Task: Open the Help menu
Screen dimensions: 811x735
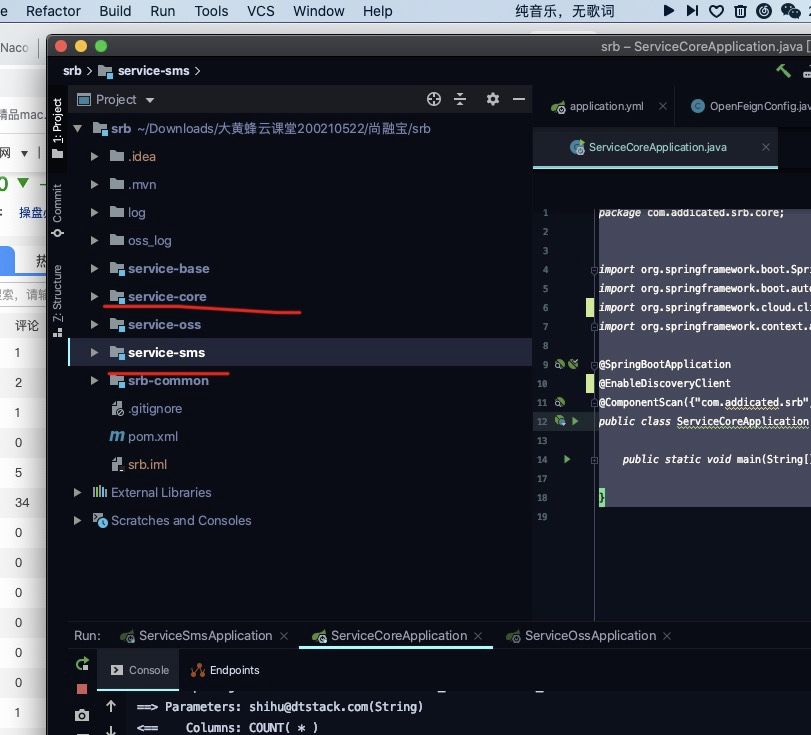Action: tap(378, 11)
